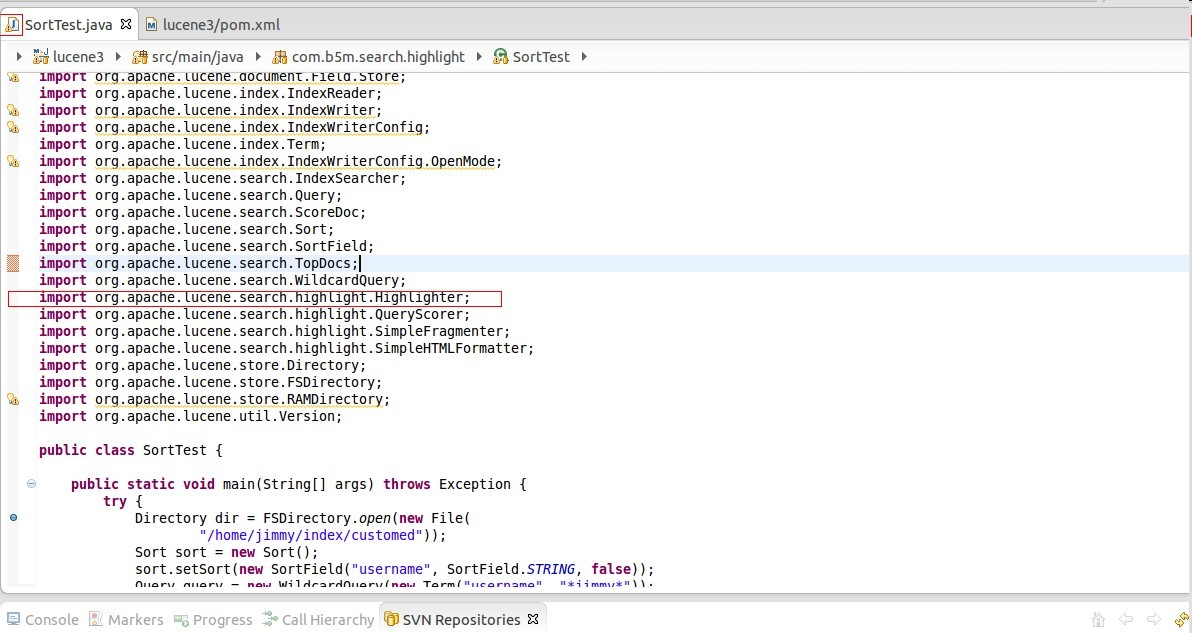
Task: Switch to the SortTest.java editor tab
Action: coord(68,24)
